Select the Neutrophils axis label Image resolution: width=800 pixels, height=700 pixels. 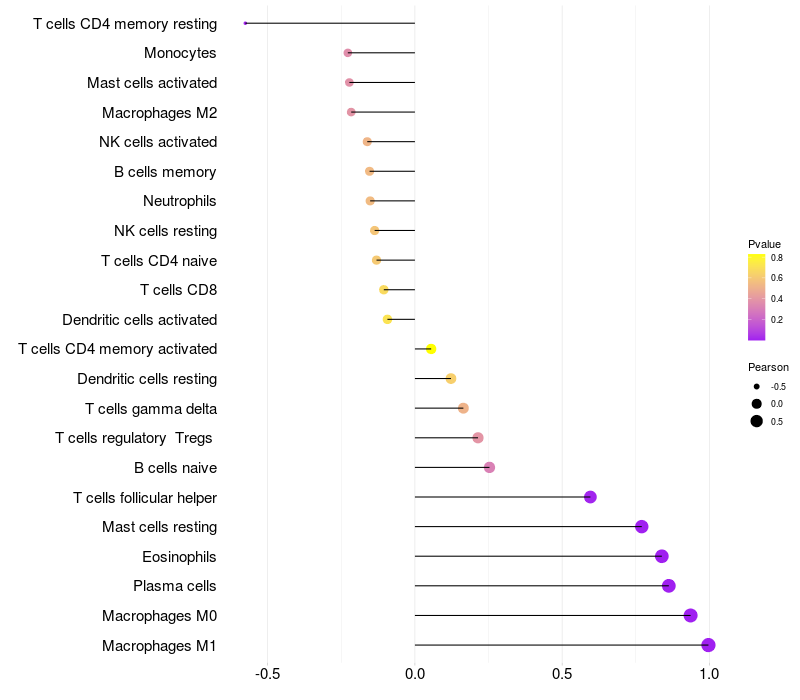pyautogui.click(x=179, y=201)
